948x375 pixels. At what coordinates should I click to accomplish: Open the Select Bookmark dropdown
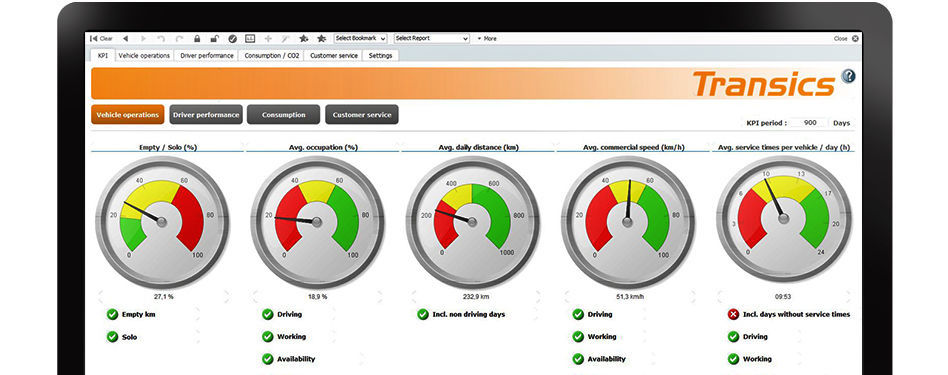click(360, 38)
